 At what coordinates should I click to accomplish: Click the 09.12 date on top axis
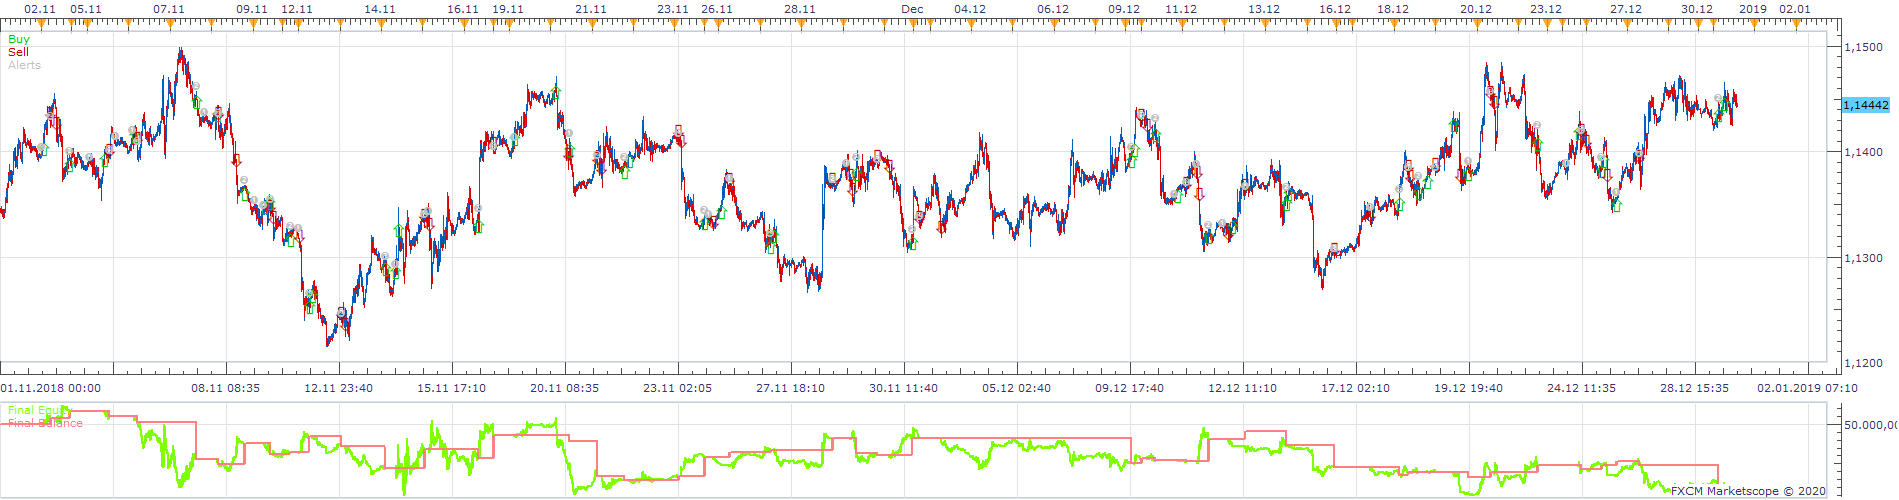pos(1124,9)
